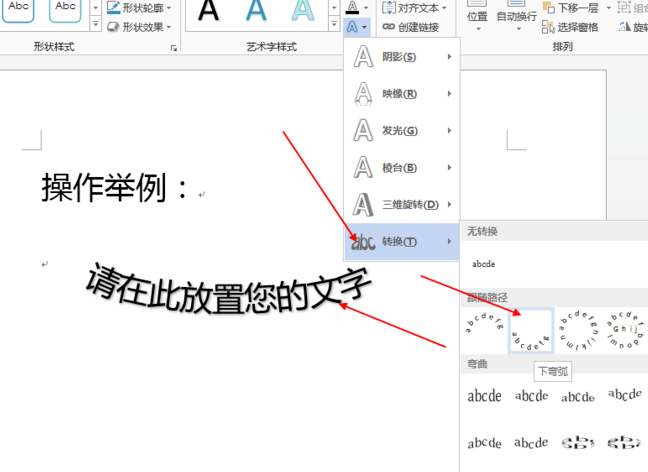Expand the WordArt styles gallery more arrow

coord(334,24)
